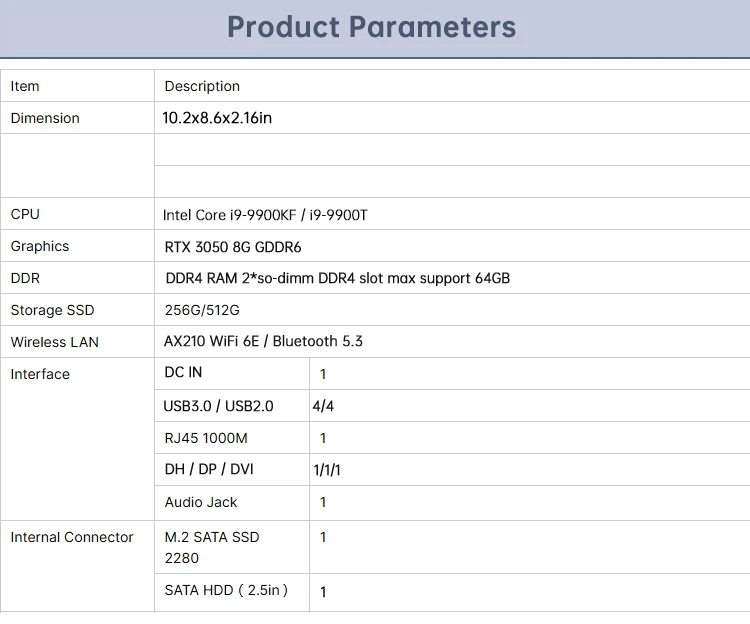The height and width of the screenshot is (624, 750).
Task: Click the DH / DP / DVI cell
Action: tap(209, 469)
